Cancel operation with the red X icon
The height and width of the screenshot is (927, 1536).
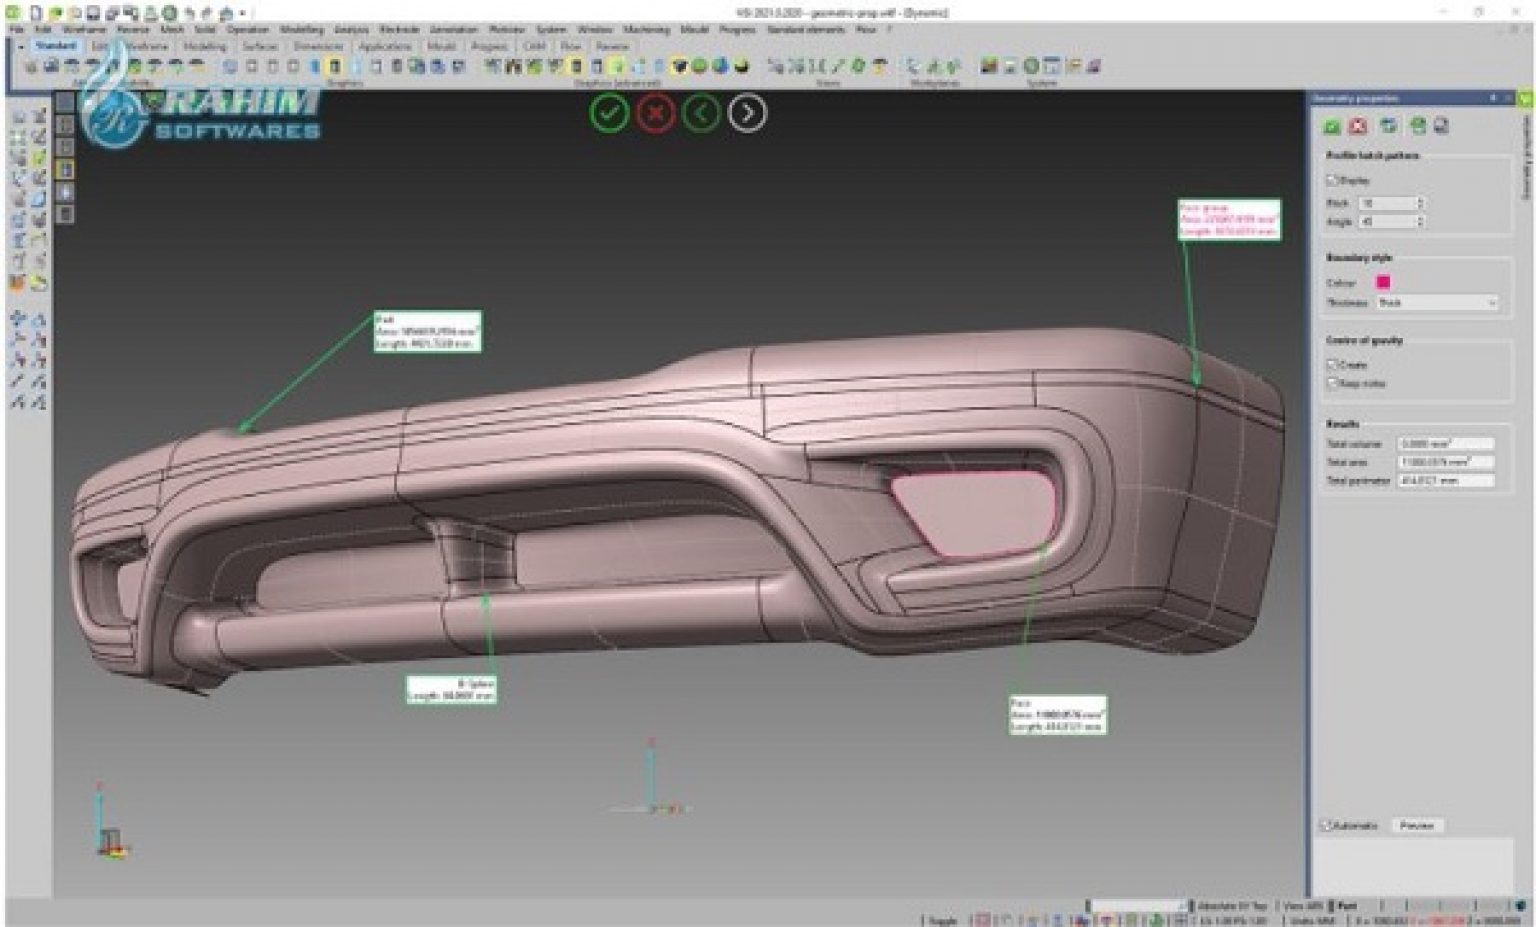coord(654,113)
